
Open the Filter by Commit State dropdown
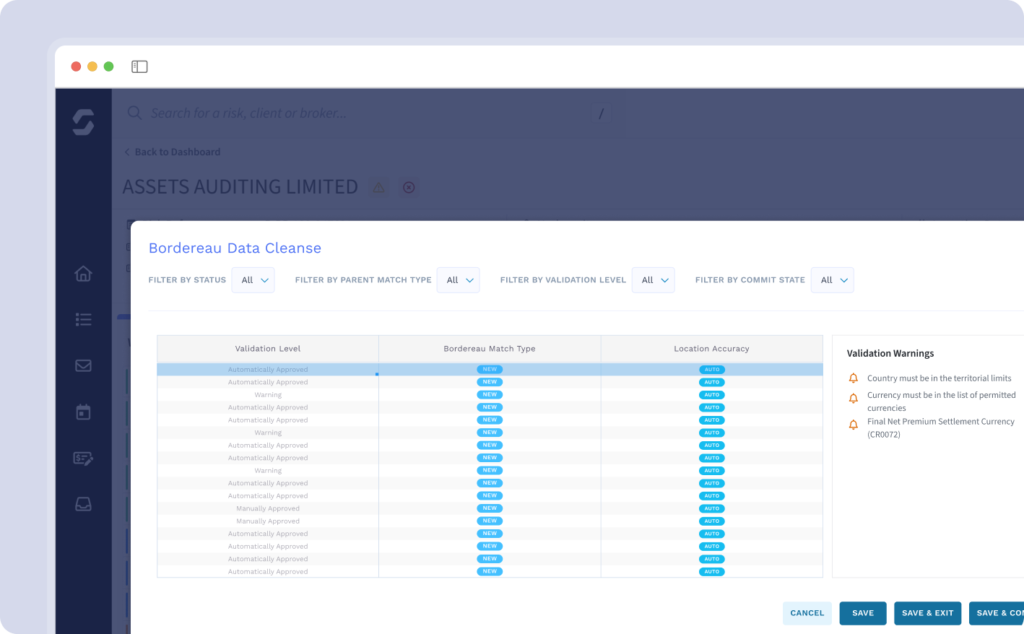click(832, 280)
